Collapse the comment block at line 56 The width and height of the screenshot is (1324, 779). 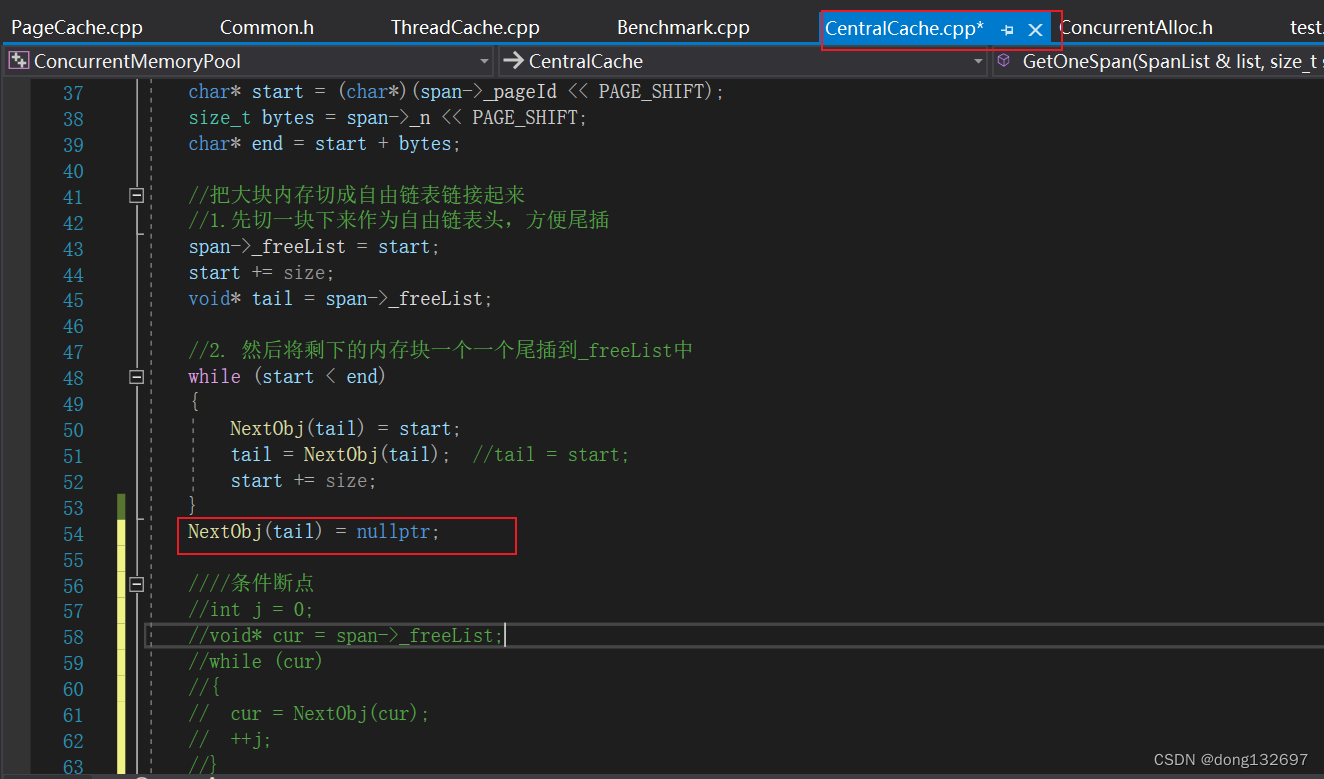coord(136,585)
